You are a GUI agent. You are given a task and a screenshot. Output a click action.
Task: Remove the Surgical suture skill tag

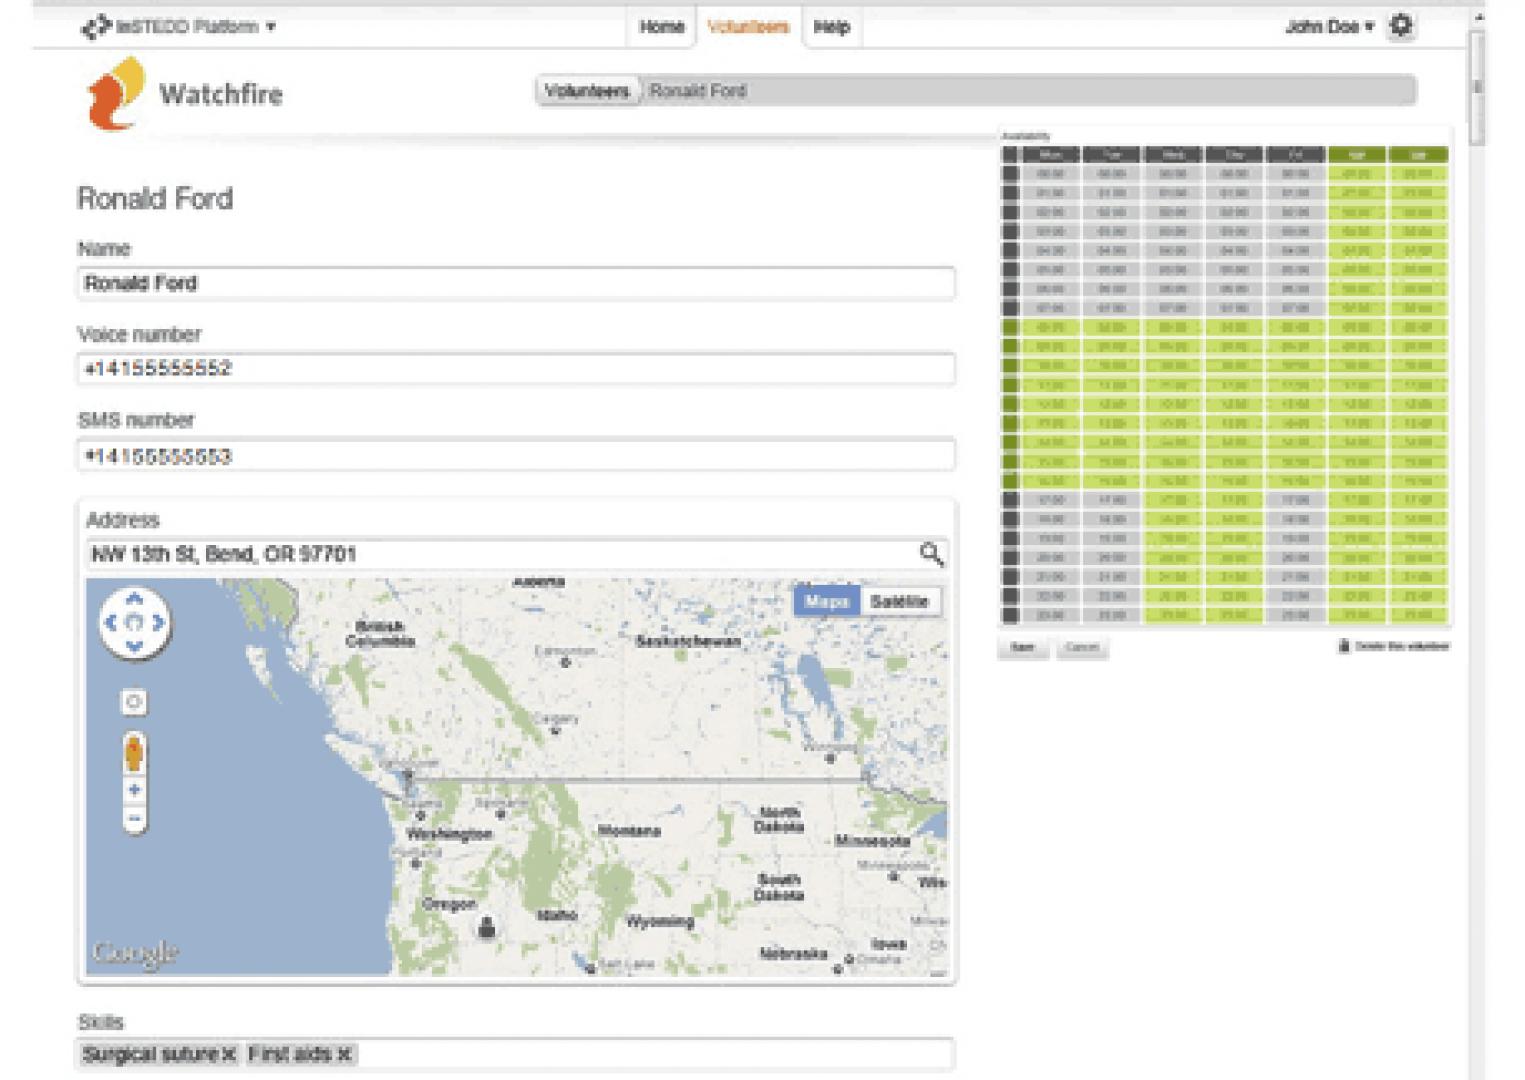click(229, 1054)
